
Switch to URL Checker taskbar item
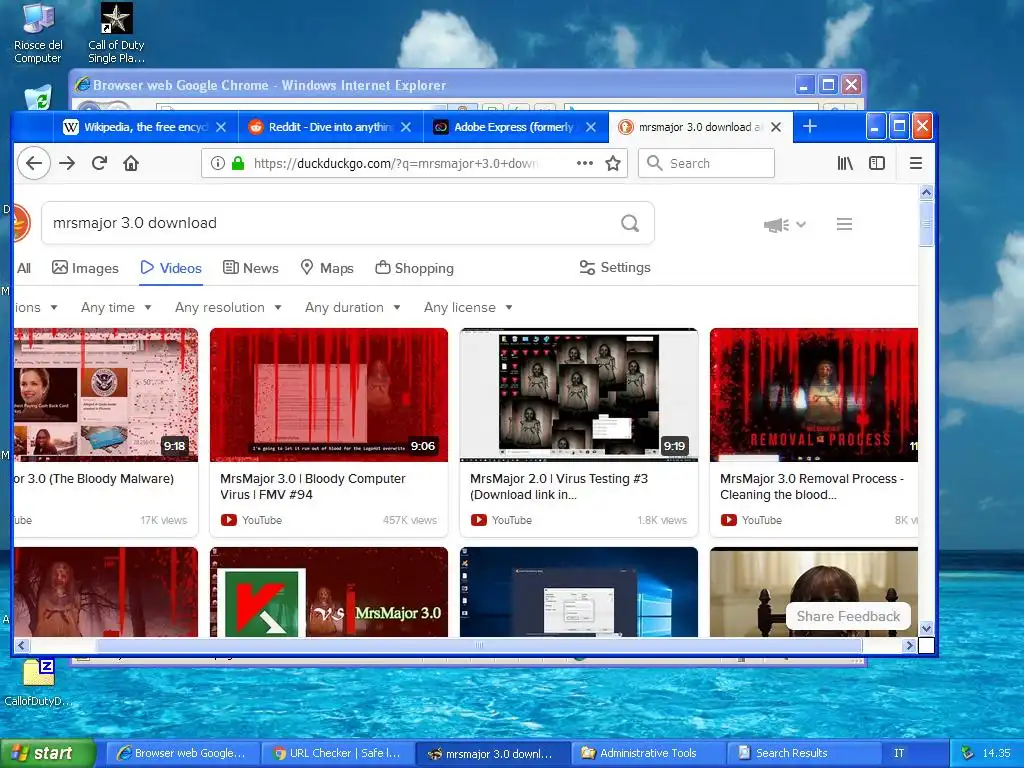(x=338, y=753)
